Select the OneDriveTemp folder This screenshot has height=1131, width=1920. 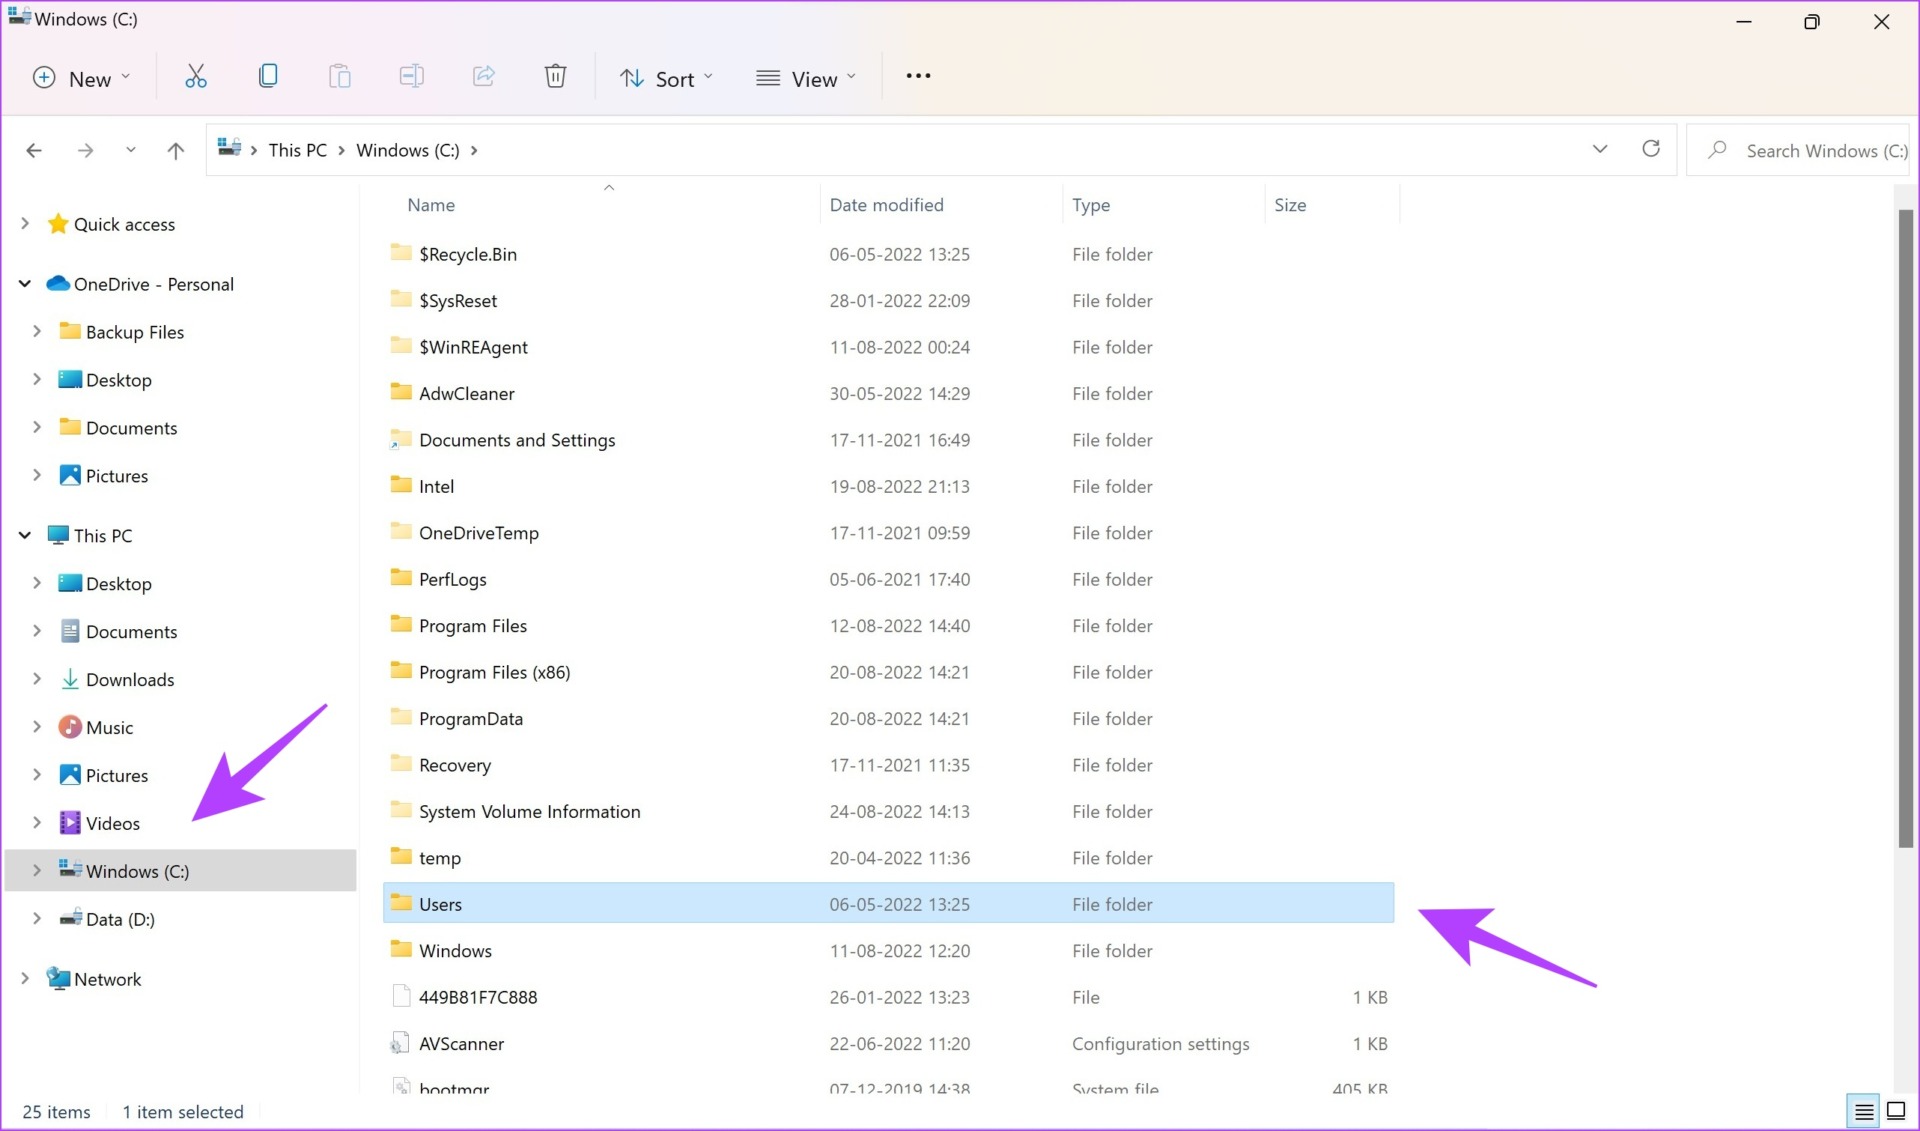478,534
